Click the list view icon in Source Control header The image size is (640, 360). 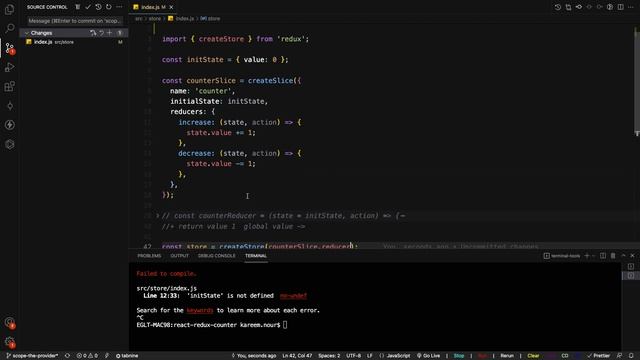click(78, 7)
